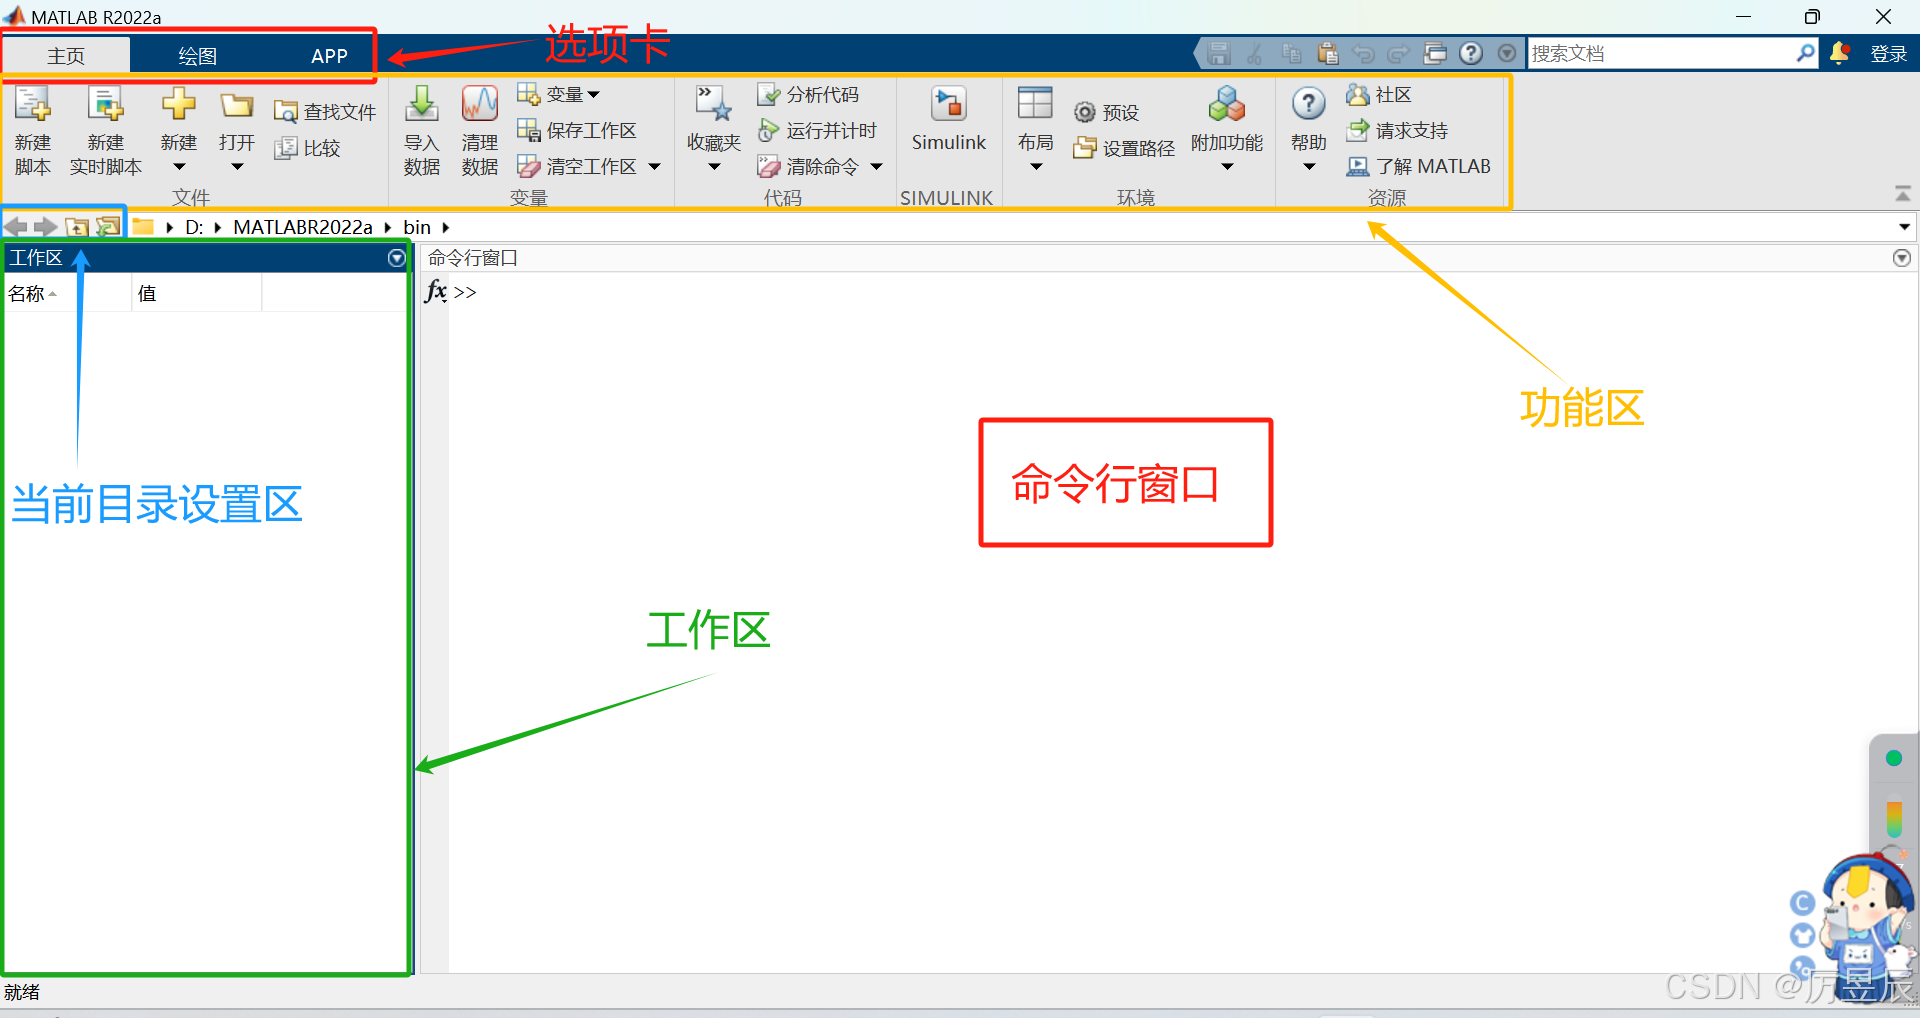Click the fx function browser icon
The height and width of the screenshot is (1018, 1920).
435,291
